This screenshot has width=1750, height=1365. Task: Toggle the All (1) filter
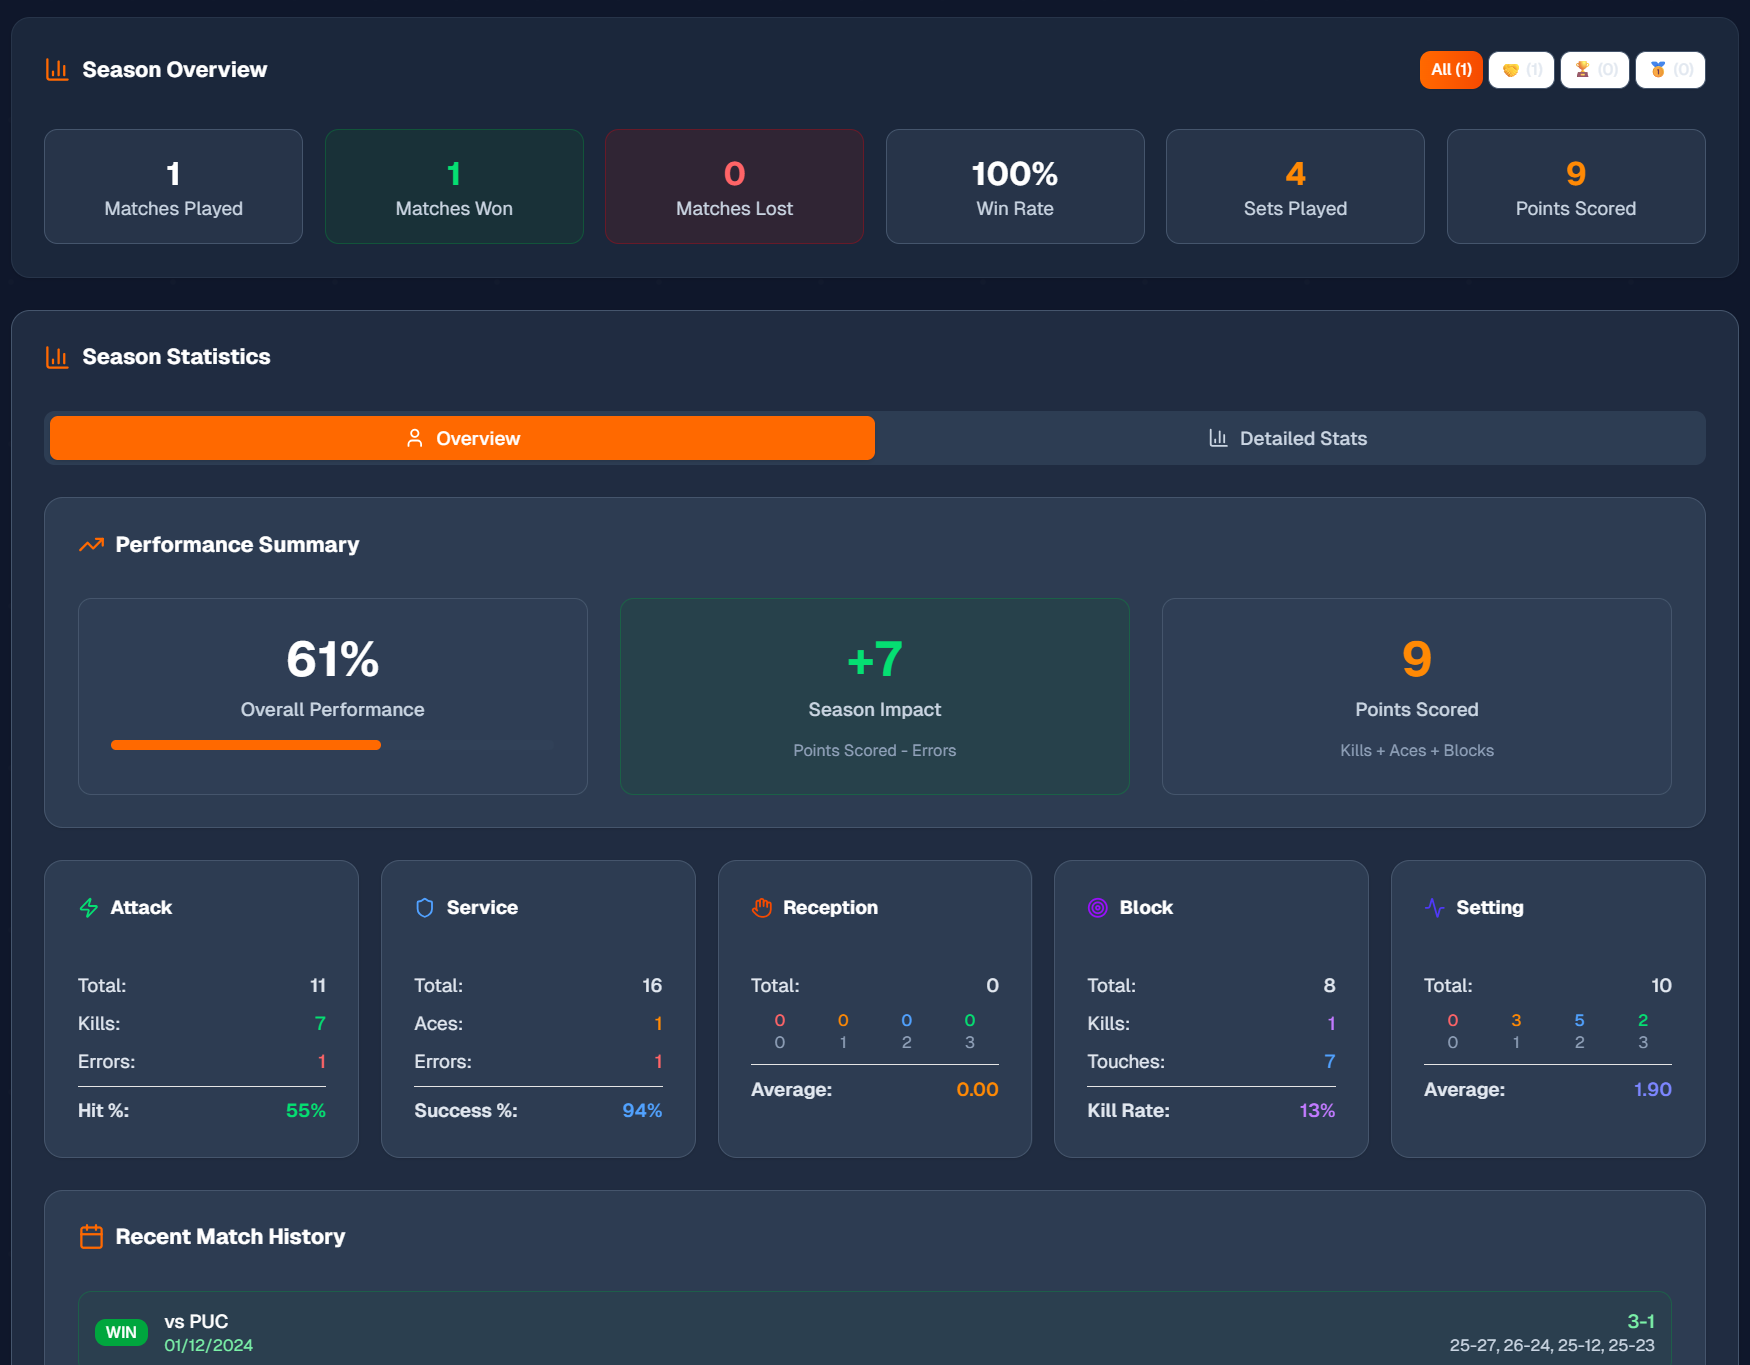click(x=1451, y=70)
